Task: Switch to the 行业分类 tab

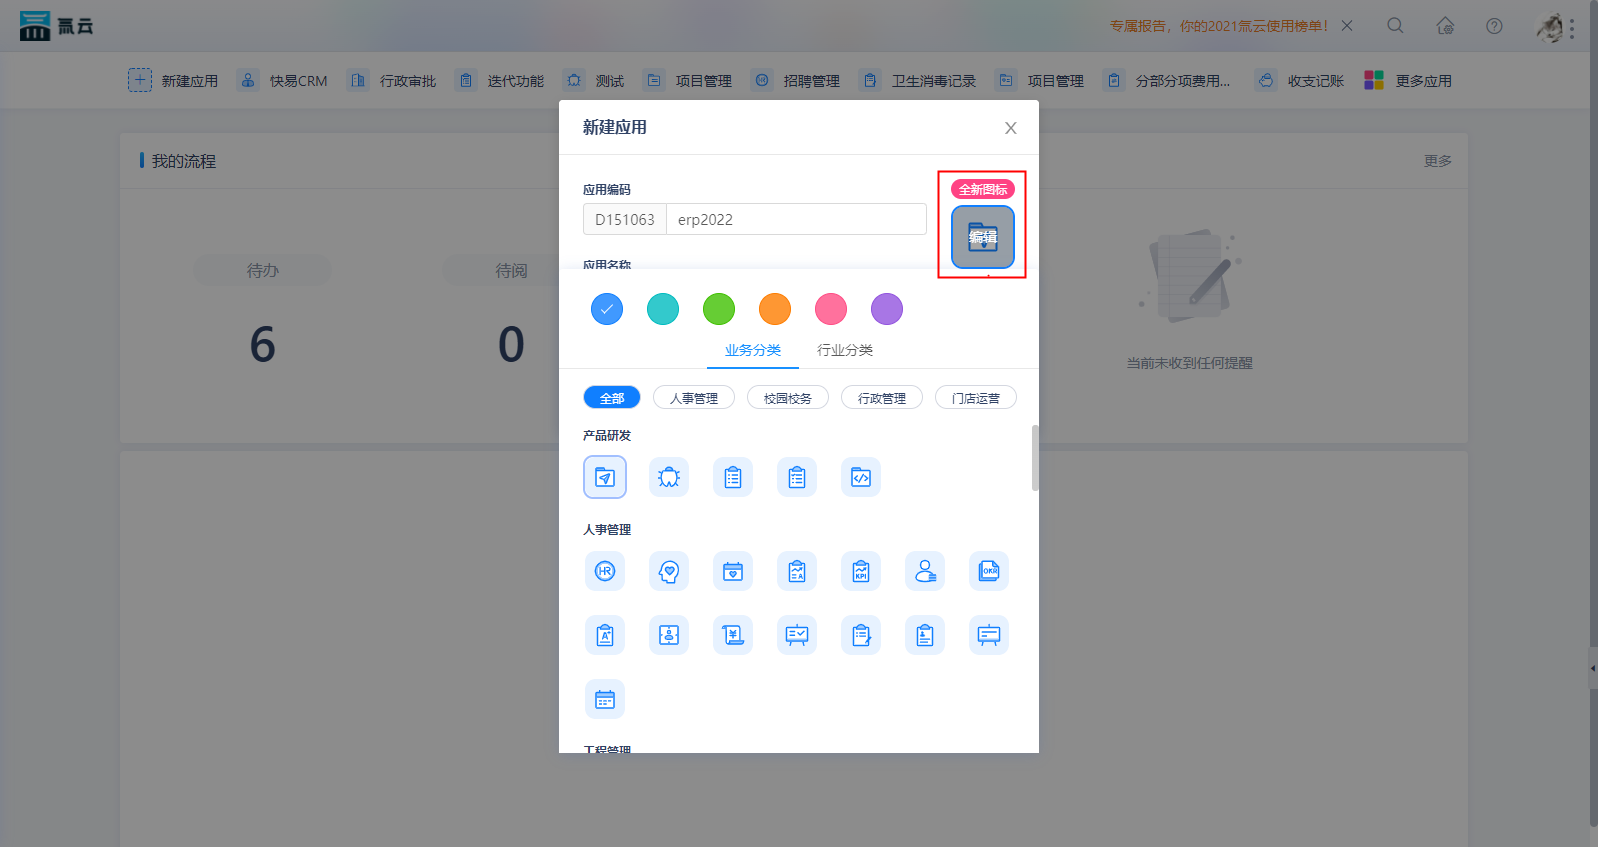Action: pos(845,350)
